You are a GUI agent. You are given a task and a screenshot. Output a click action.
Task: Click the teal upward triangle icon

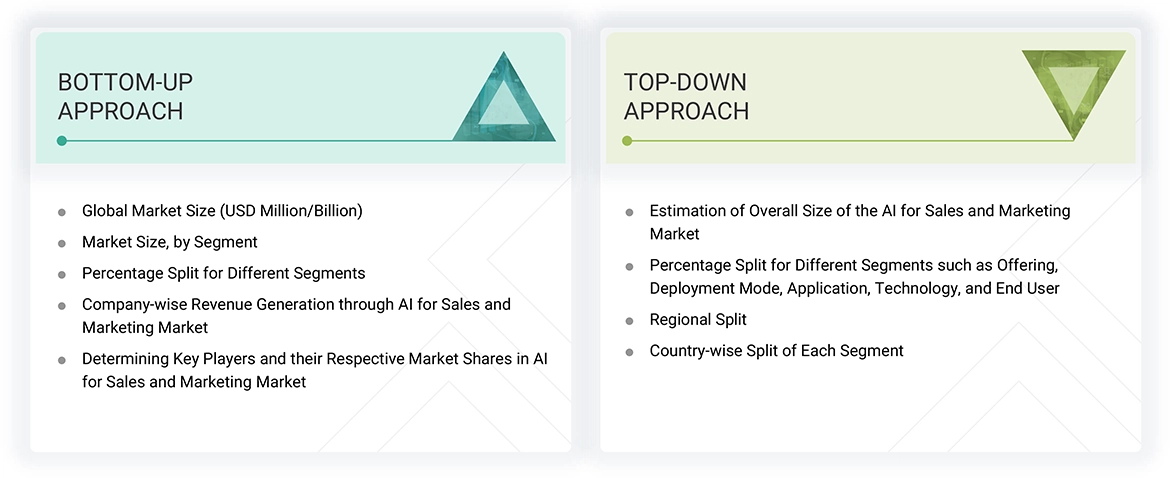[x=504, y=101]
